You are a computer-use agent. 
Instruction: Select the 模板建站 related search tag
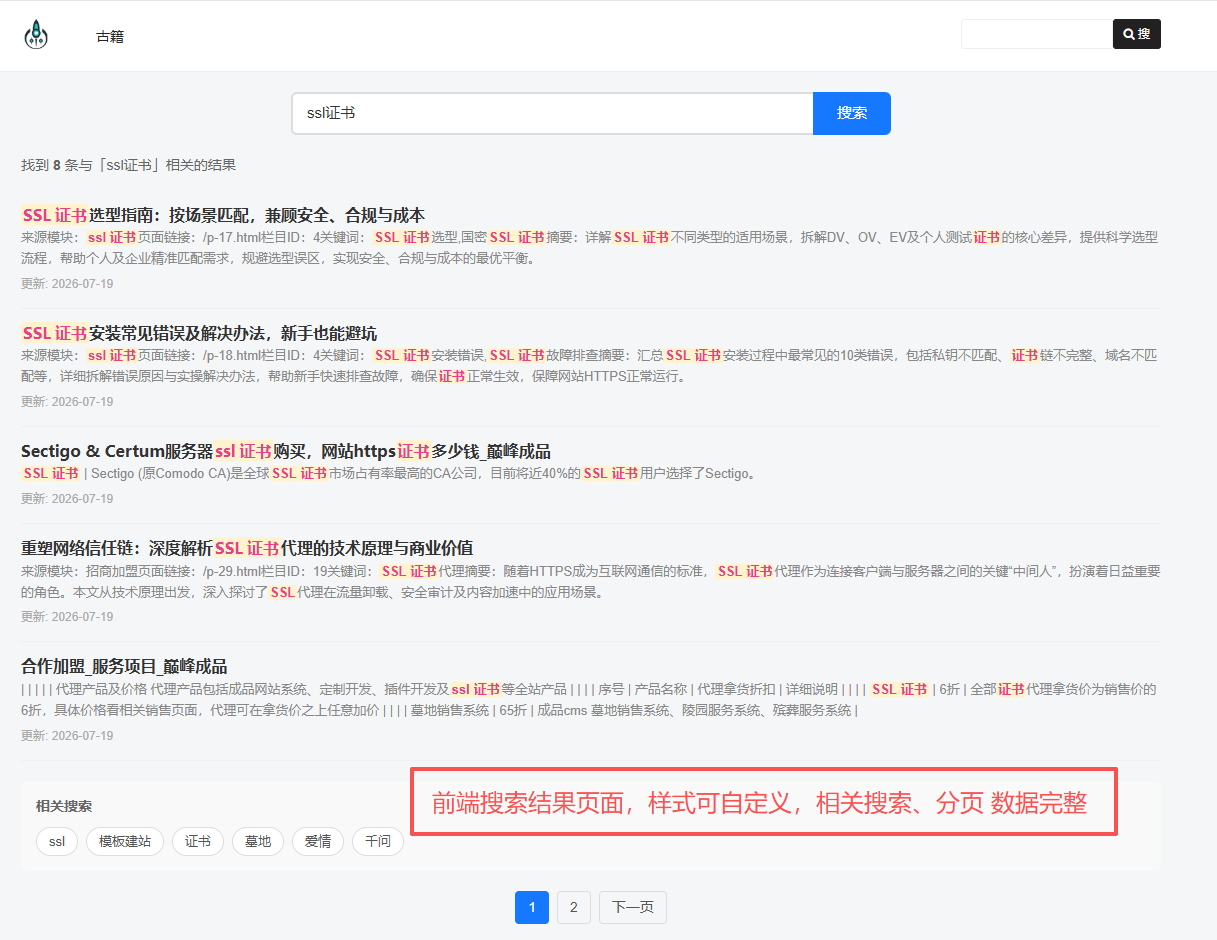pyautogui.click(x=125, y=842)
